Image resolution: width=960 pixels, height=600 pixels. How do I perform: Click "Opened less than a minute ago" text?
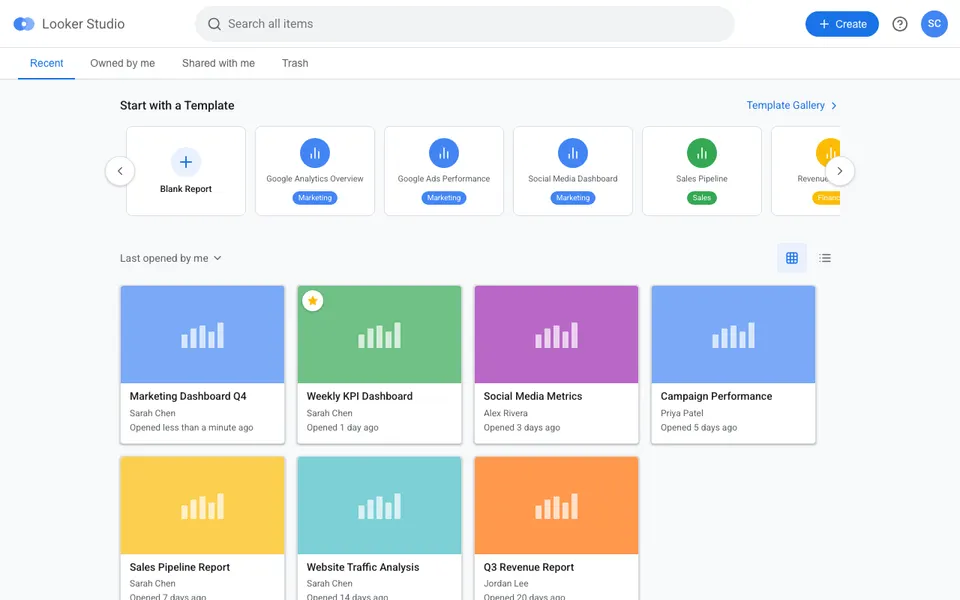click(191, 427)
